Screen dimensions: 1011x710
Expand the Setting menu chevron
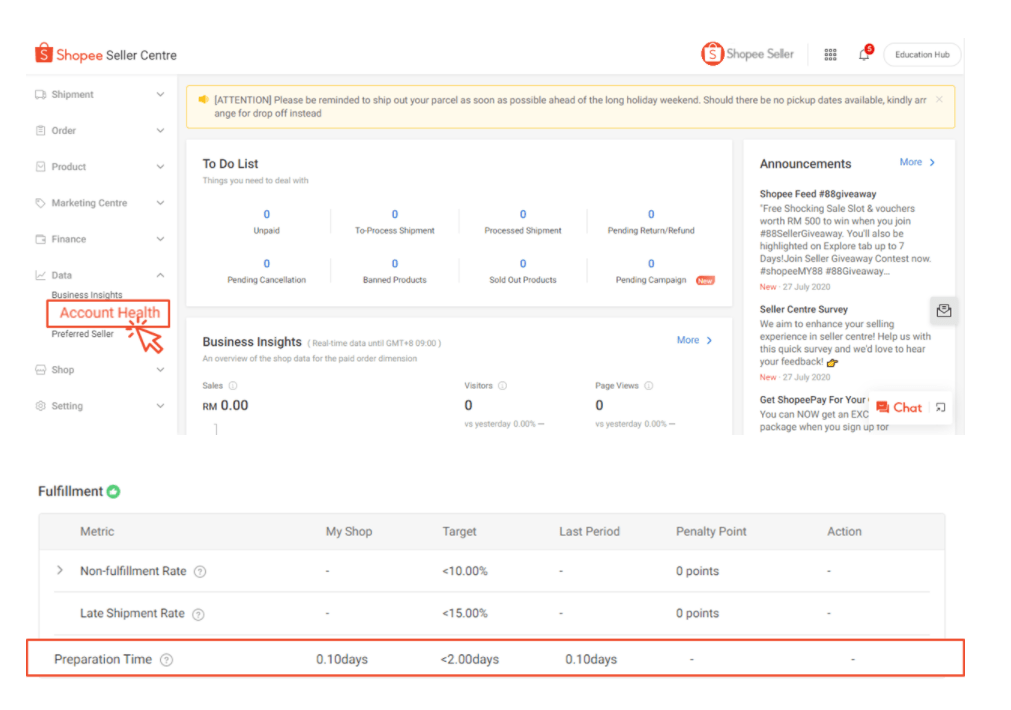tap(160, 406)
